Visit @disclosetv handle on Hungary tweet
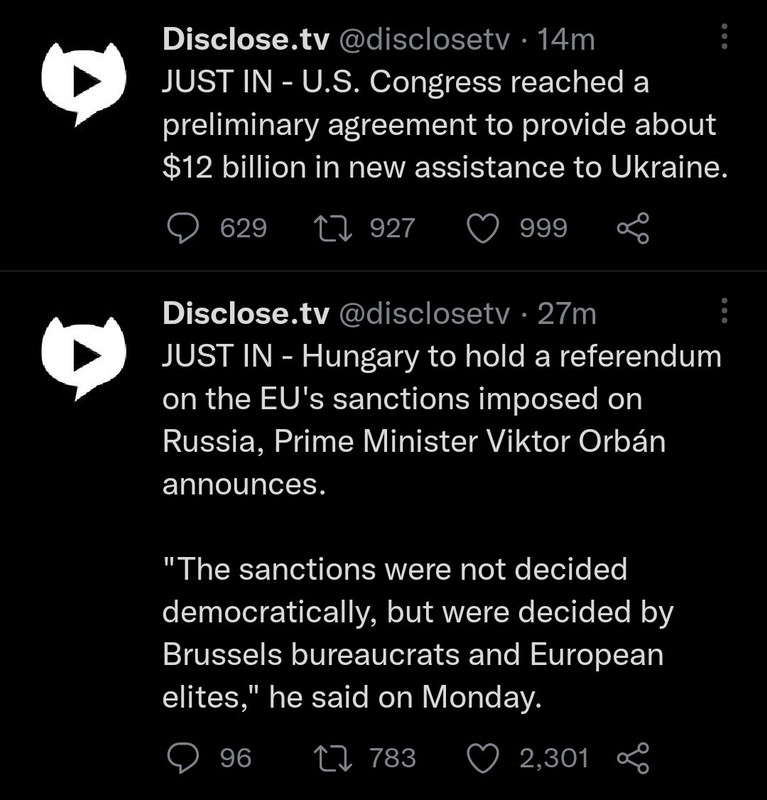 [x=424, y=313]
